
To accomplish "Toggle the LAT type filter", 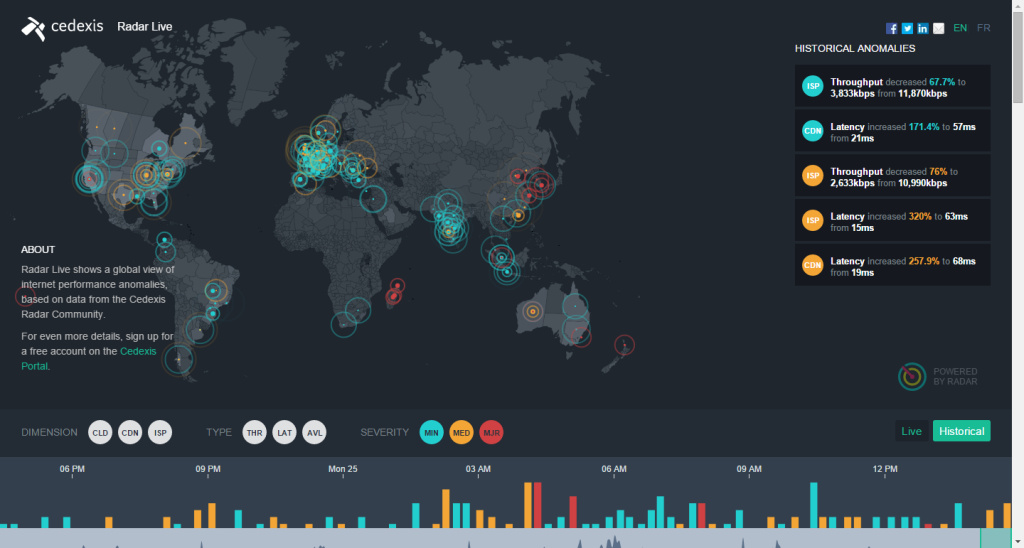I will point(284,432).
